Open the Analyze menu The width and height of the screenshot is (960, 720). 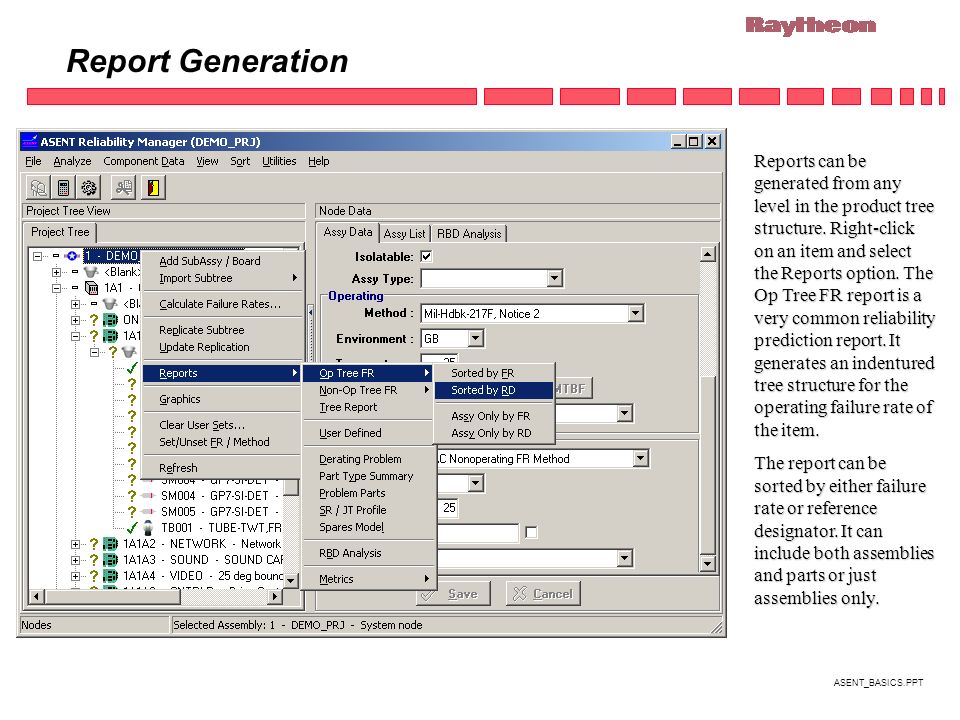coord(72,161)
